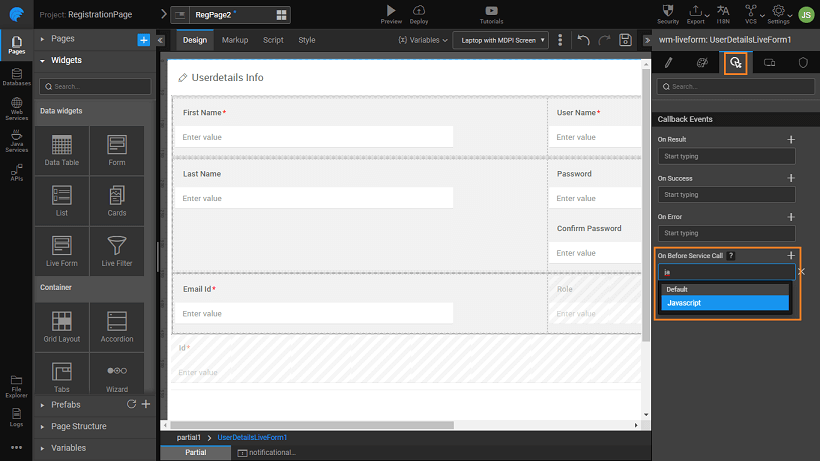Refresh the Prefabs list
This screenshot has height=461, width=820.
(x=131, y=405)
